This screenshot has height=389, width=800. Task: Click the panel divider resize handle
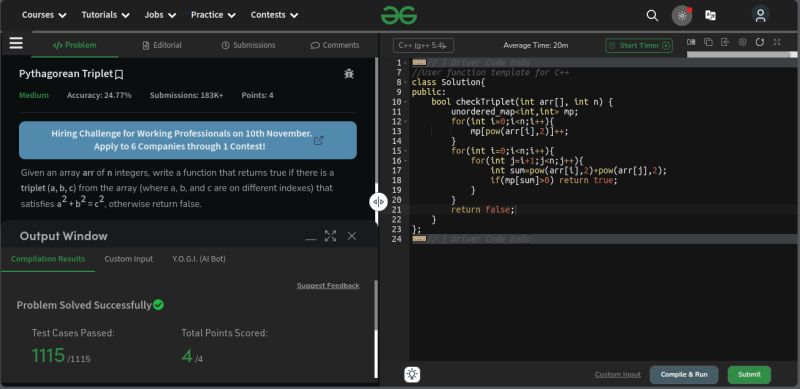378,202
